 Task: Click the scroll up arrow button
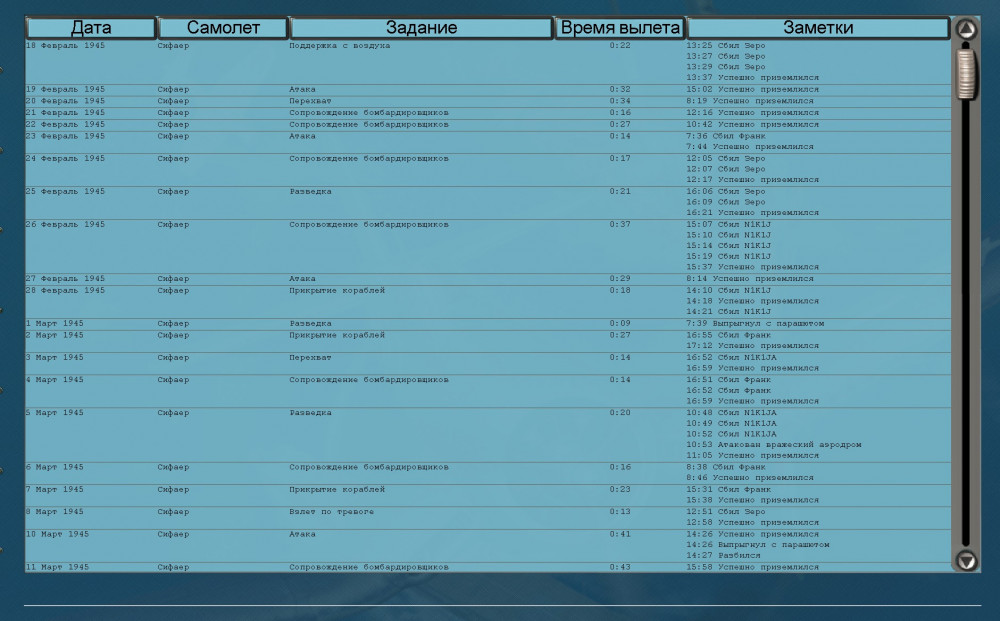point(966,29)
